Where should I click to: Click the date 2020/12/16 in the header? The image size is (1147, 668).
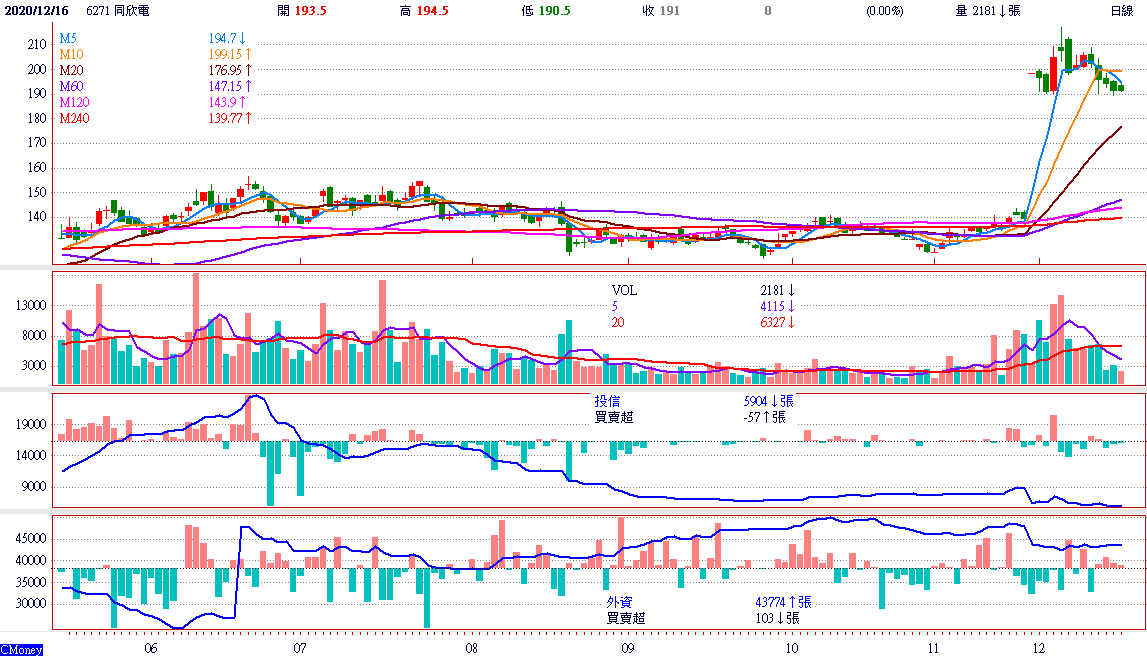click(x=36, y=11)
